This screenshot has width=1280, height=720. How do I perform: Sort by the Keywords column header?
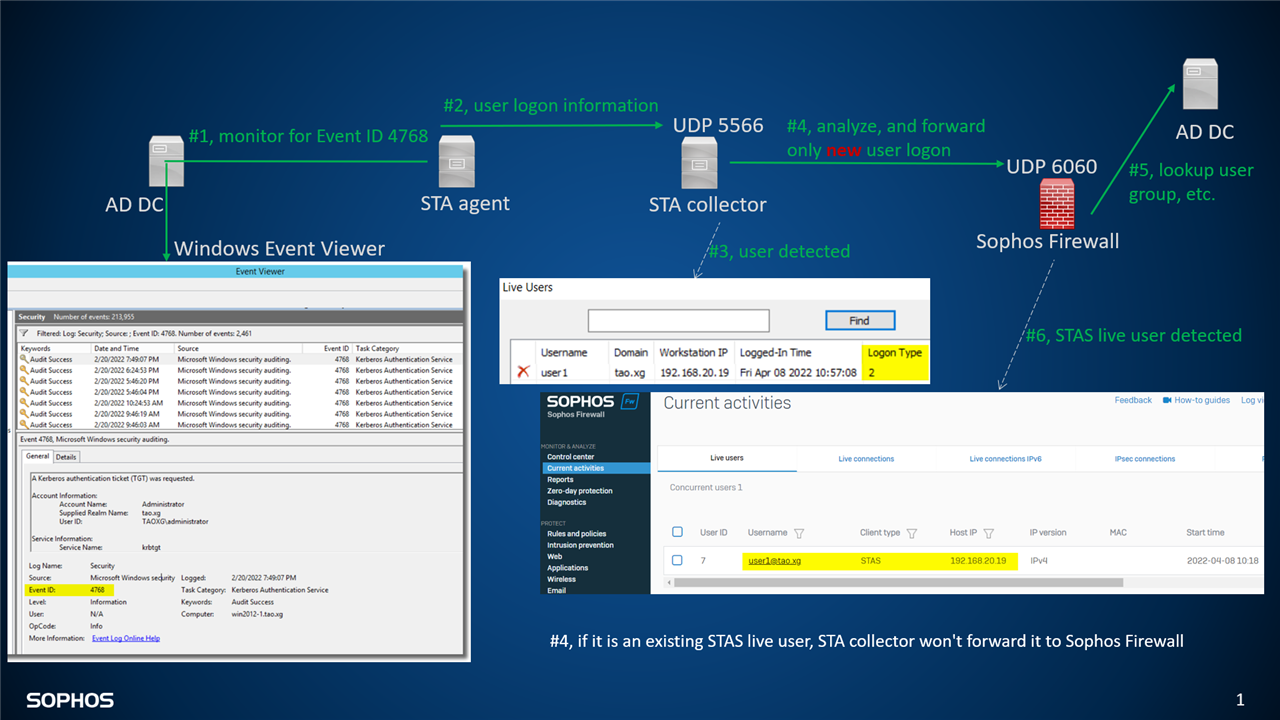[x=54, y=348]
